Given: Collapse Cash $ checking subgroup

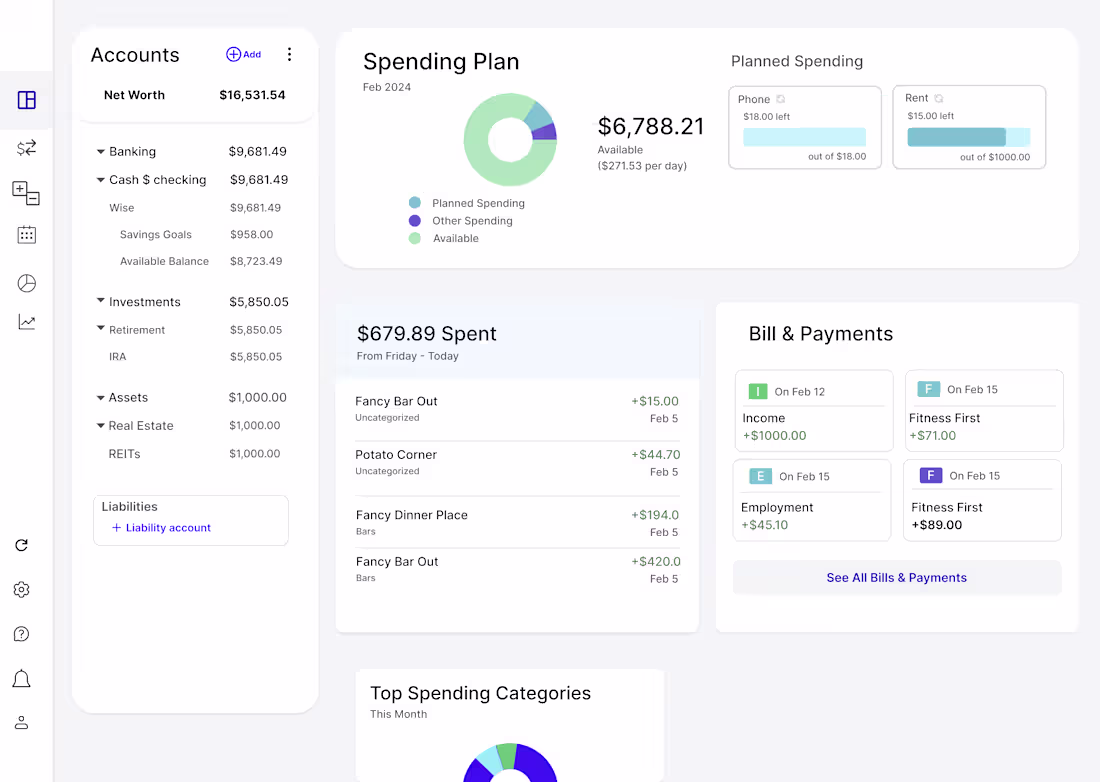Looking at the screenshot, I should (100, 180).
